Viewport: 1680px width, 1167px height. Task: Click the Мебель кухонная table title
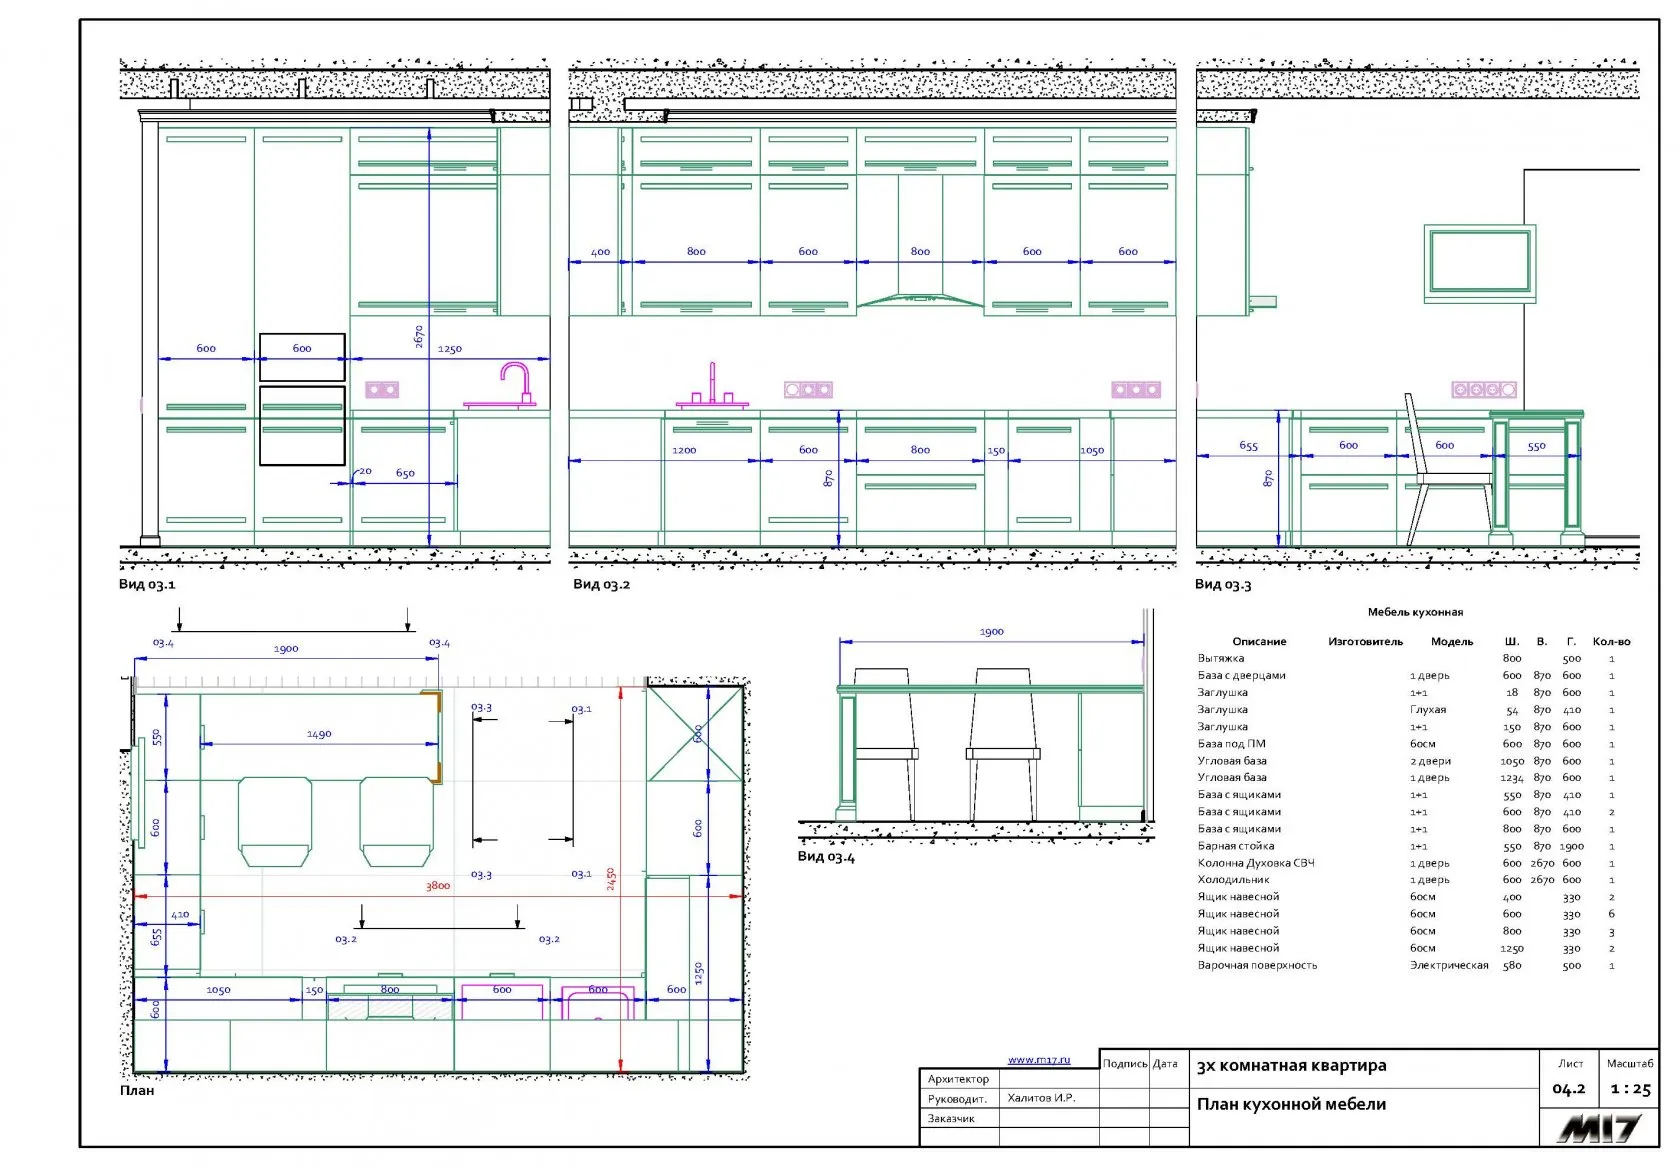(x=1415, y=612)
